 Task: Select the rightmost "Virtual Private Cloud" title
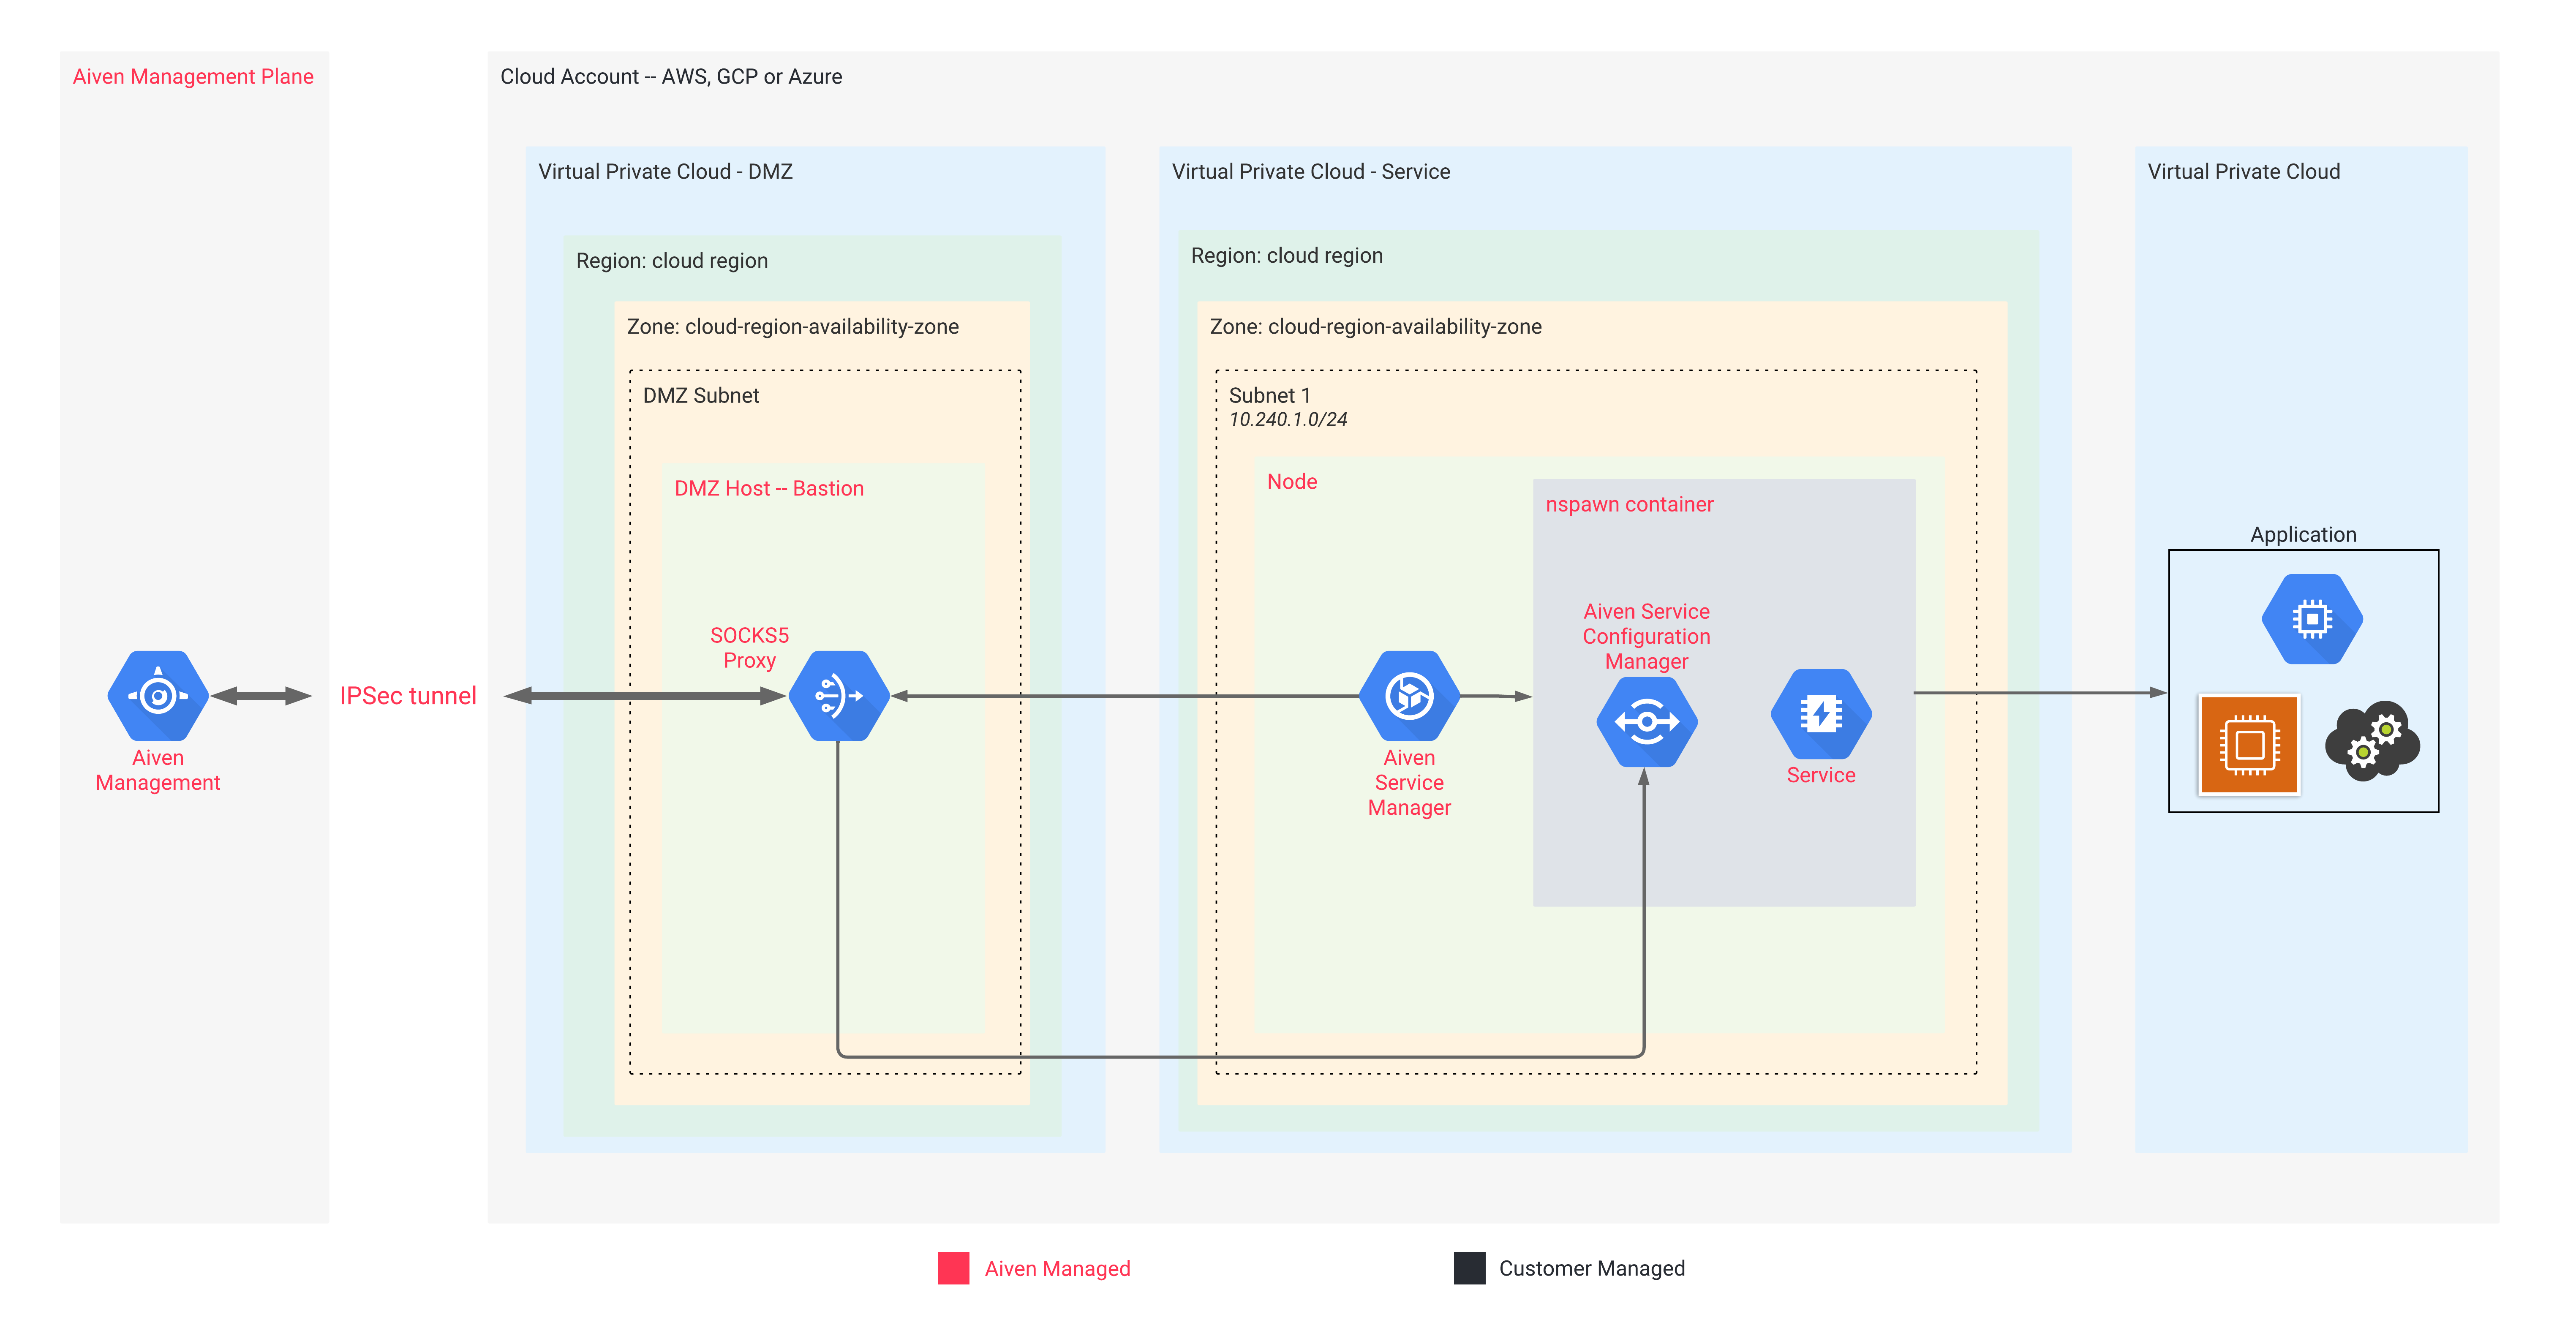[x=2243, y=172]
